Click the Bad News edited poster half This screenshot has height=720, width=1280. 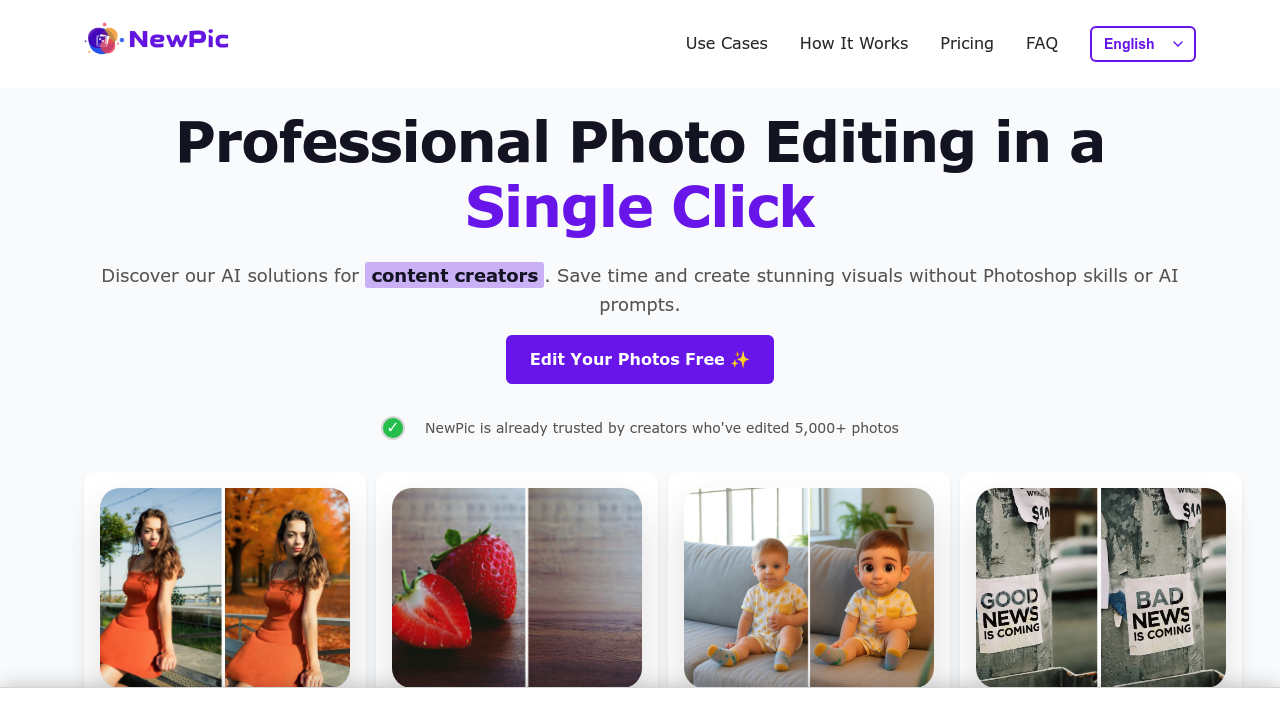tap(1163, 588)
